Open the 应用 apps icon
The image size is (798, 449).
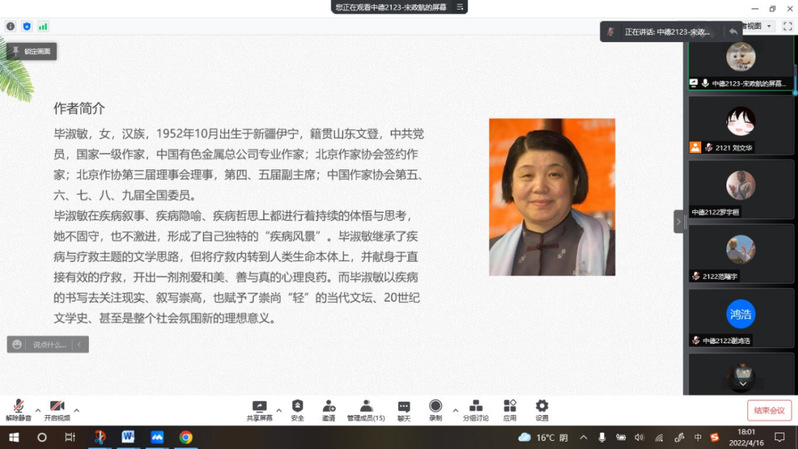[510, 410]
